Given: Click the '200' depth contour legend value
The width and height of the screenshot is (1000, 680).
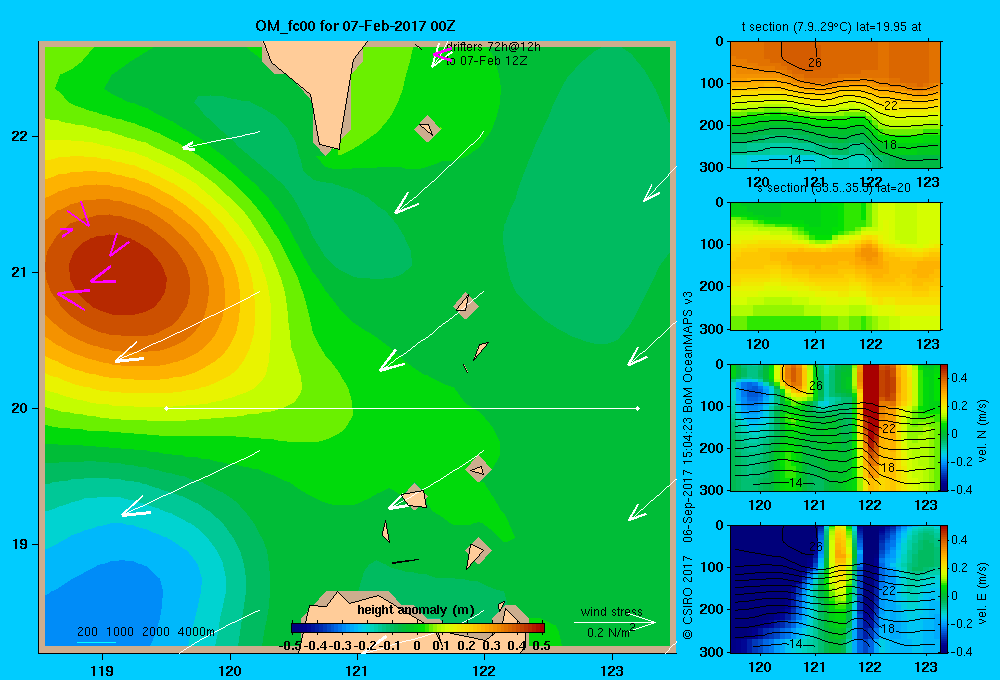Looking at the screenshot, I should [87, 632].
